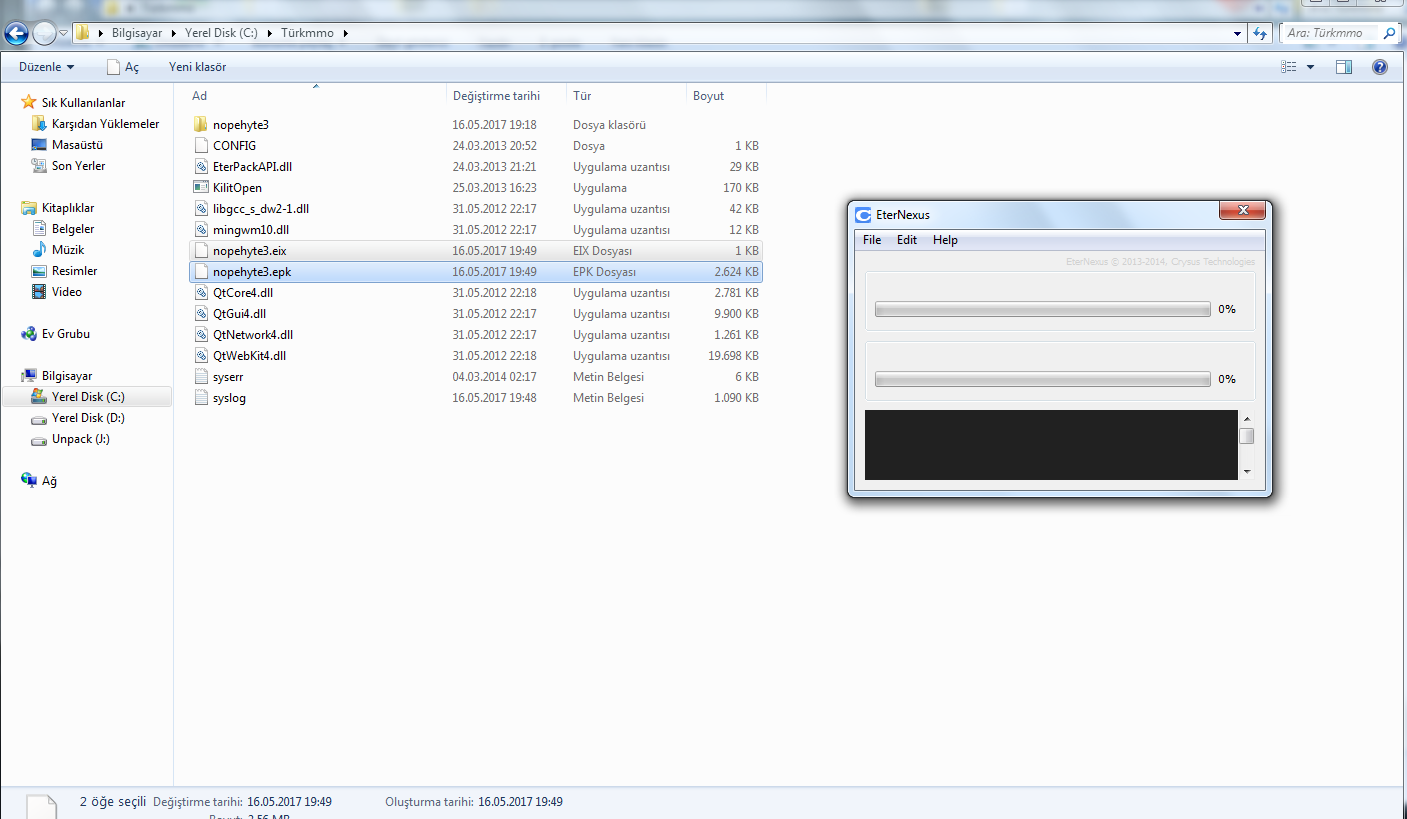The height and width of the screenshot is (819, 1407).
Task: Click the Müzik music note icon
Action: click(39, 250)
